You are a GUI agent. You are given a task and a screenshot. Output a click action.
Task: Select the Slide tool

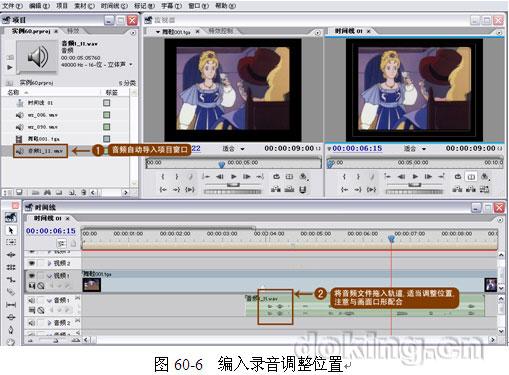11,317
